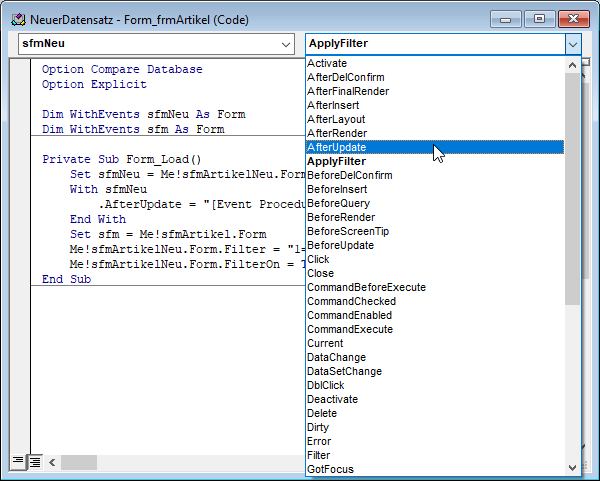The image size is (600, 481).
Task: Pick BeforeUpdate from list
Action: (x=435, y=245)
